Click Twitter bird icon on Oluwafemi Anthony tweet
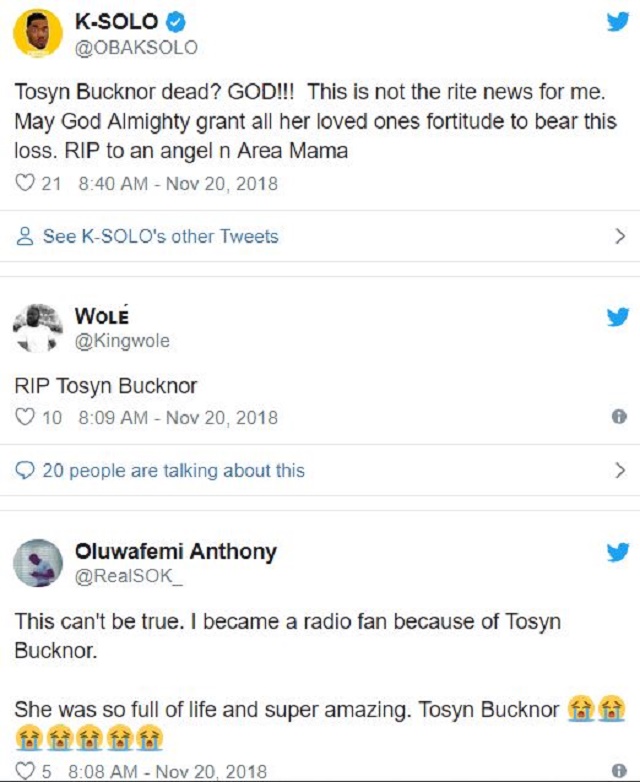 pyautogui.click(x=617, y=551)
